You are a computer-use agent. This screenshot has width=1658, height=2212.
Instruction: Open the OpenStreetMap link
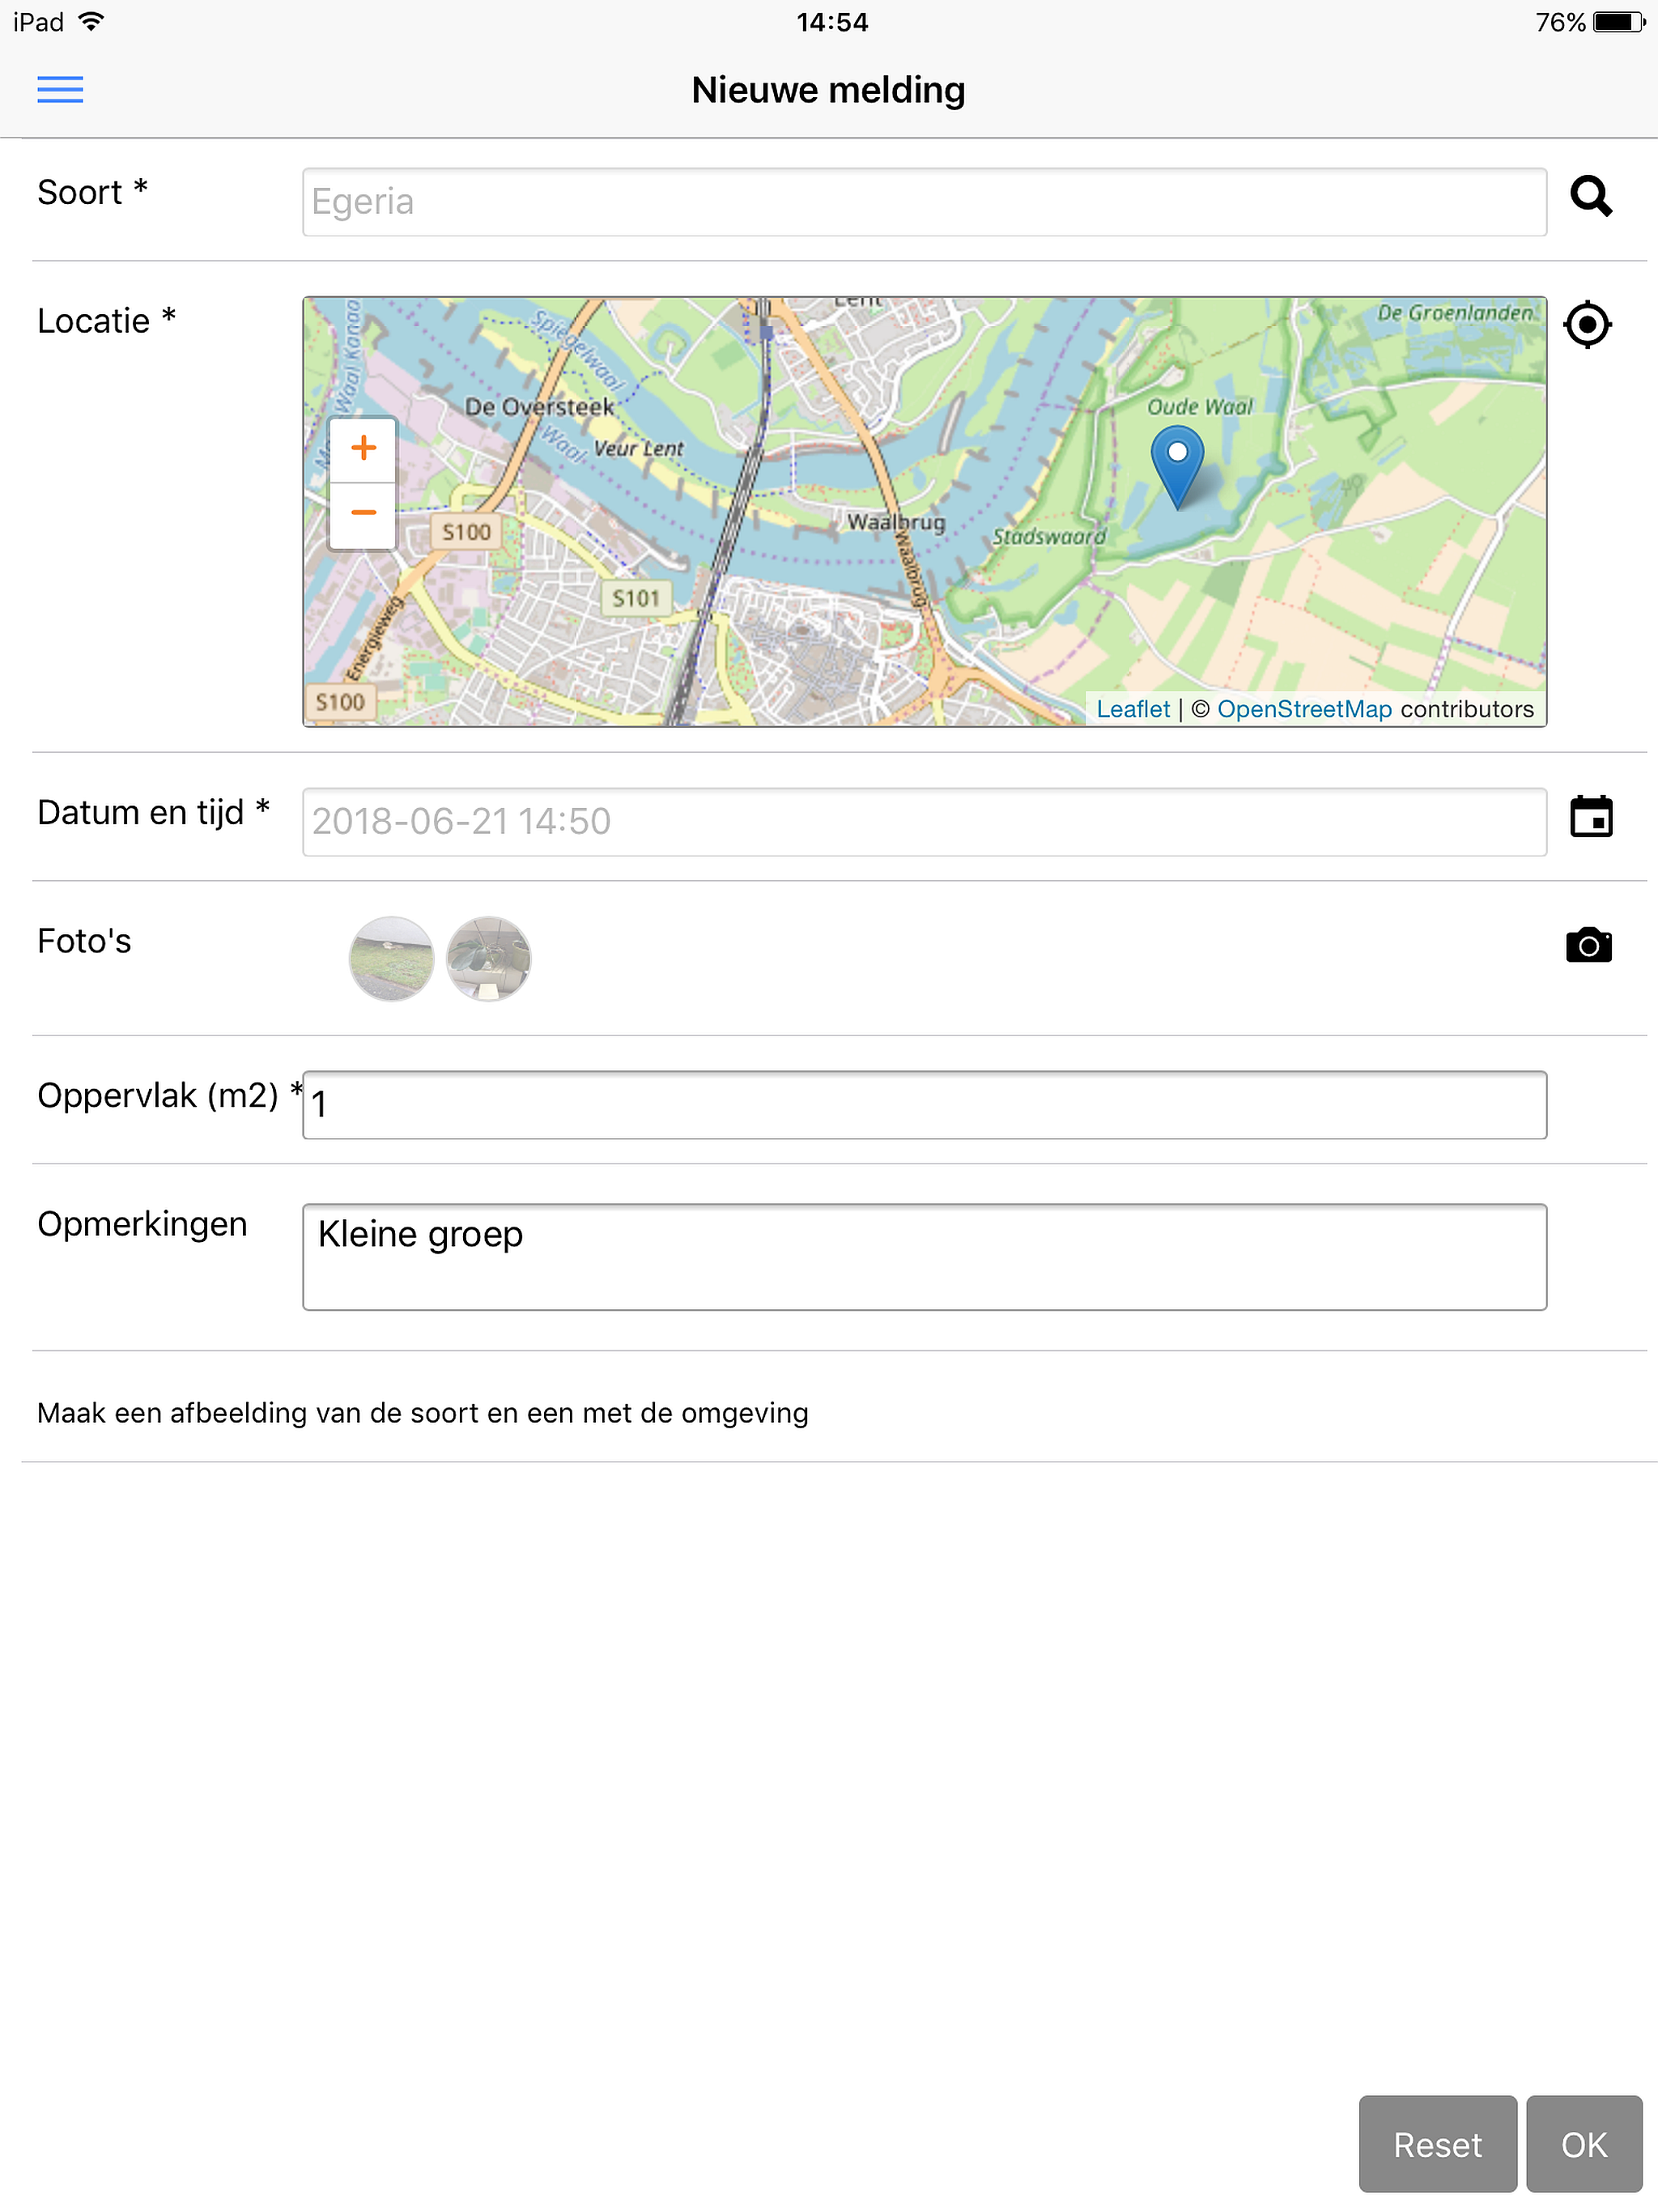(x=1304, y=709)
